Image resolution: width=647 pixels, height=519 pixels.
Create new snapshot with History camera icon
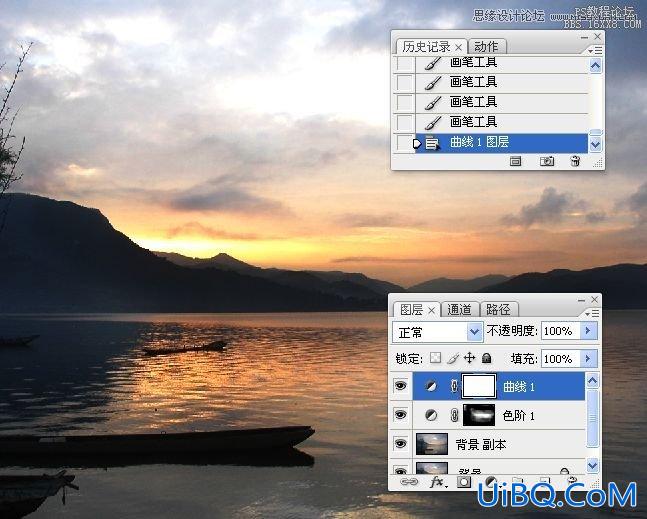[x=547, y=161]
